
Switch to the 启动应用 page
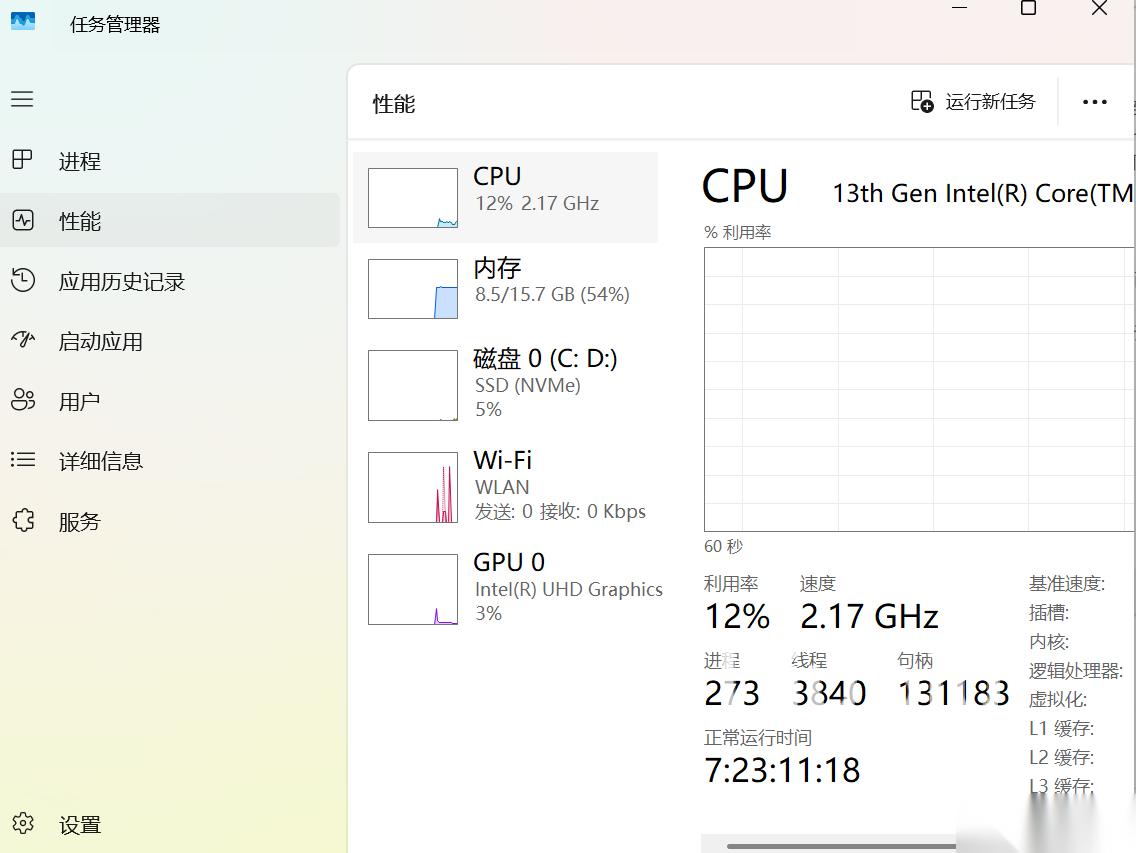170,341
